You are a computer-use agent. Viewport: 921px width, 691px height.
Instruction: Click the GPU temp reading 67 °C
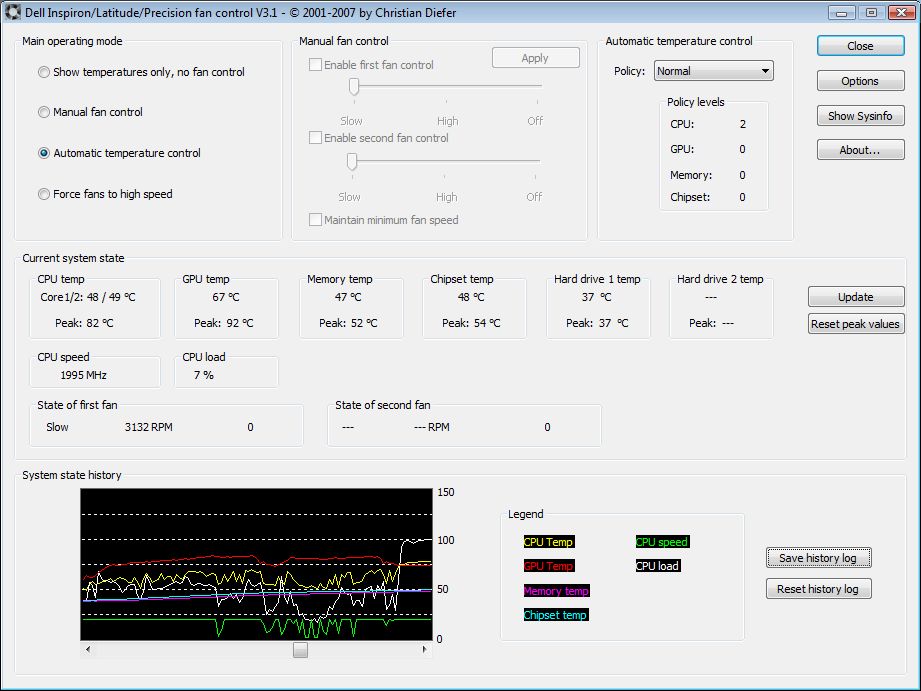[x=226, y=297]
